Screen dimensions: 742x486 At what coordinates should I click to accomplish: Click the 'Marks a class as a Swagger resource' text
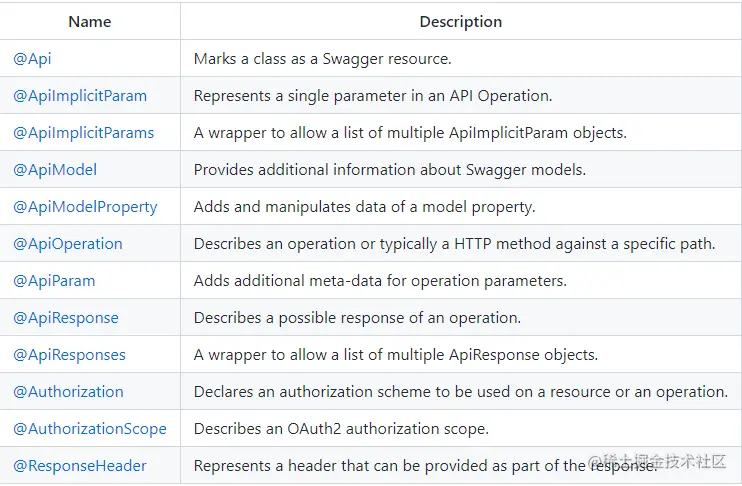[x=323, y=59]
